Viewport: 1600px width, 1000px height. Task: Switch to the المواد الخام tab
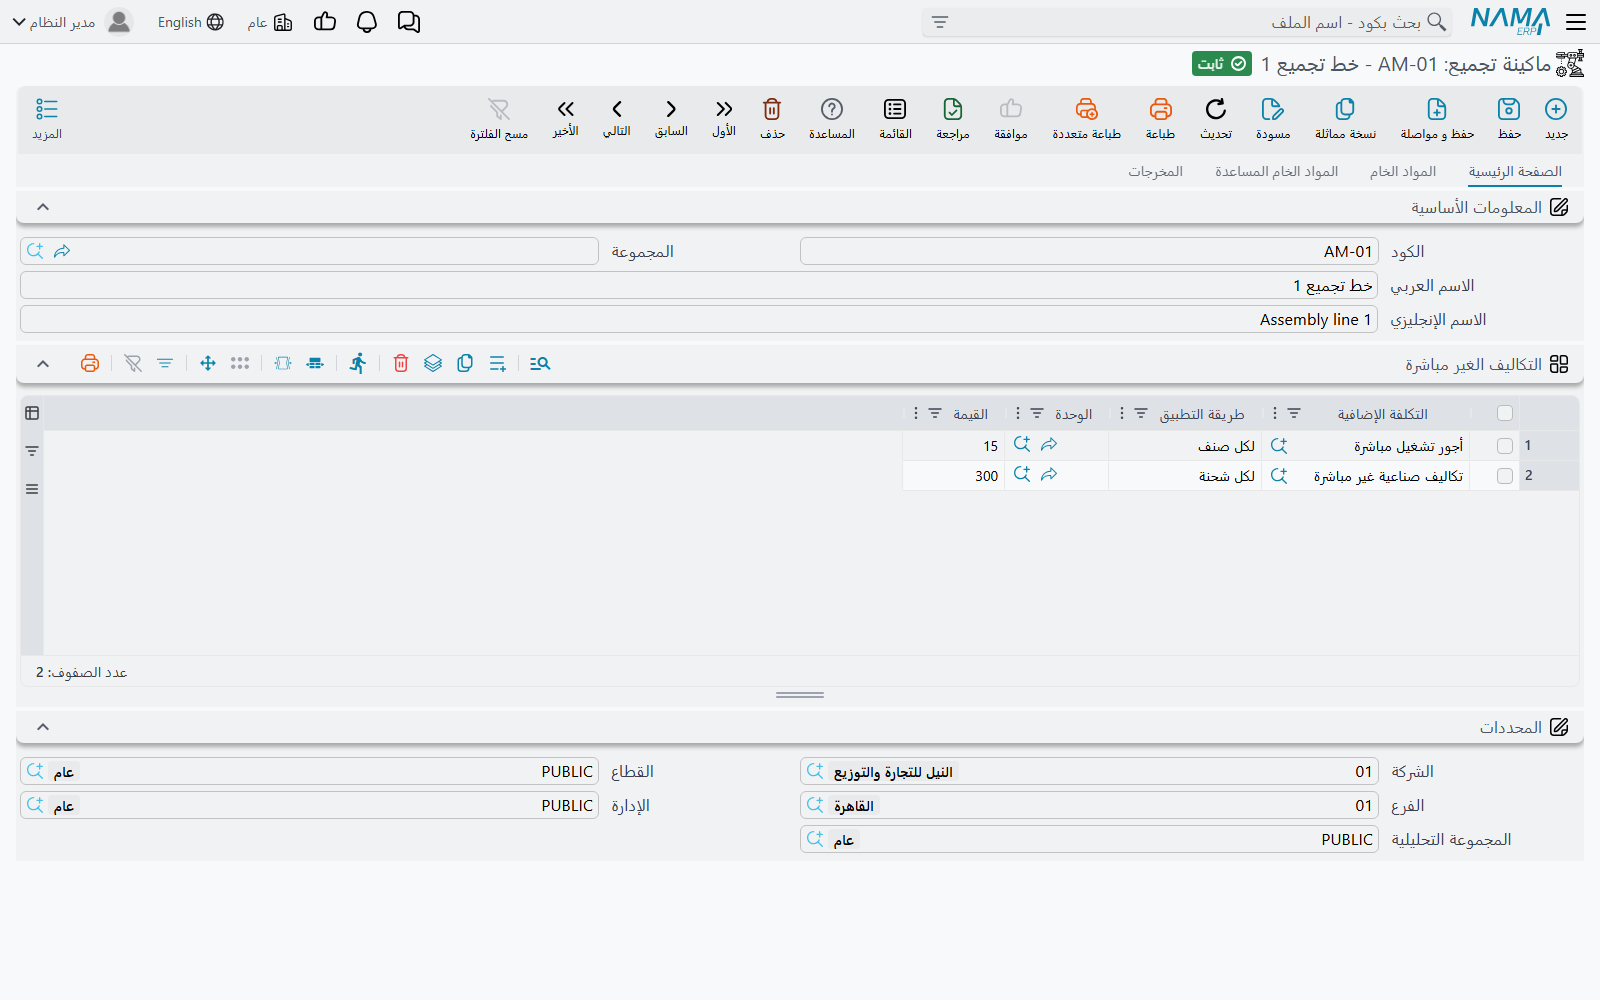click(1403, 171)
